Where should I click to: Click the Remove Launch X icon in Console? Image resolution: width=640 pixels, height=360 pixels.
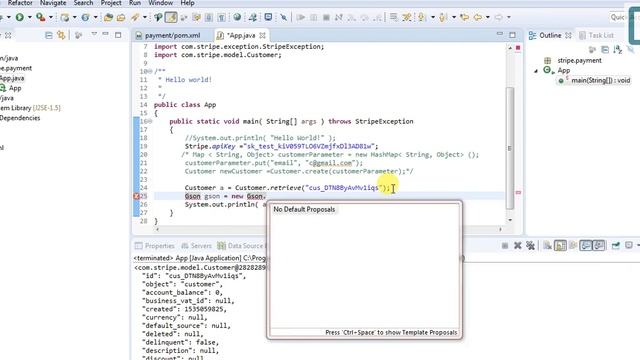[518, 245]
